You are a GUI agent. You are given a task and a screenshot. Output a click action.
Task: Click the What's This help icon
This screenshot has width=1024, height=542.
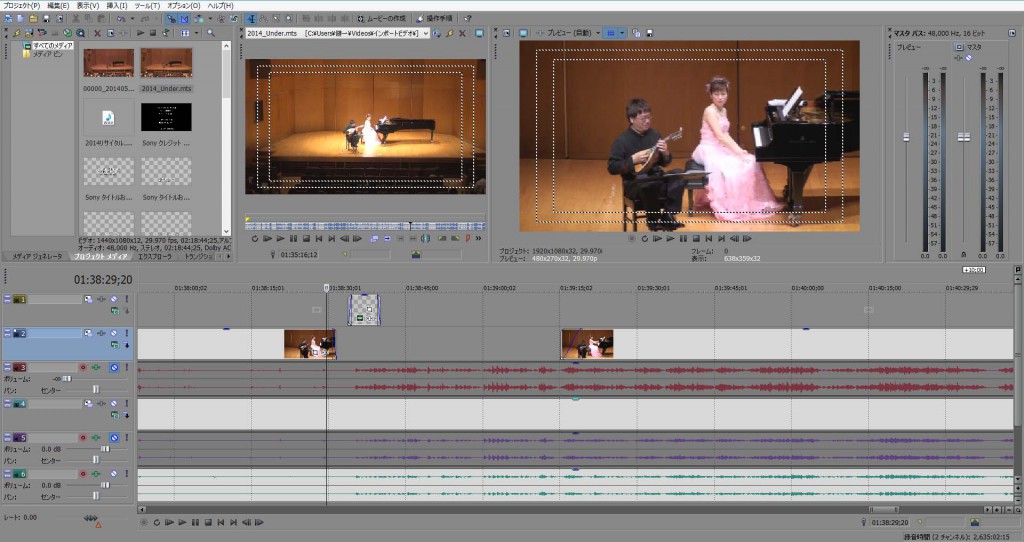click(467, 19)
